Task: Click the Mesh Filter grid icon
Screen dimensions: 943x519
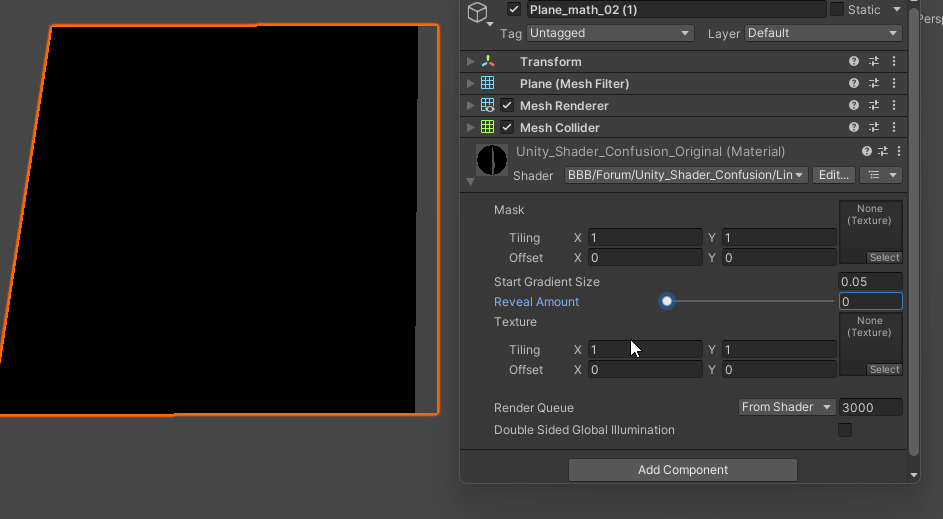Action: (488, 83)
